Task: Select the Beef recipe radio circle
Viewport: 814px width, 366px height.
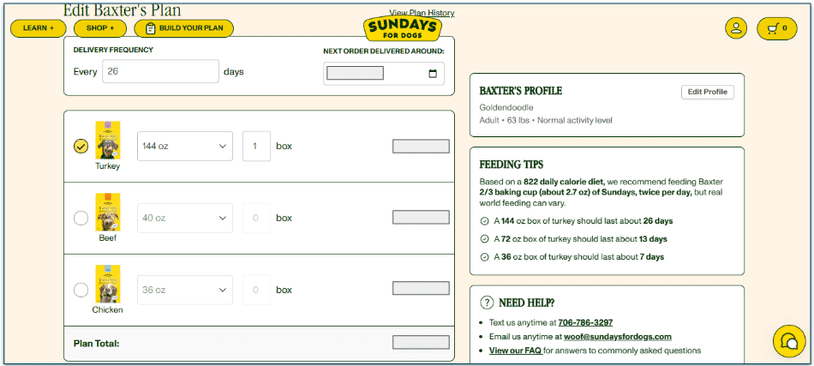Action: (x=80, y=218)
